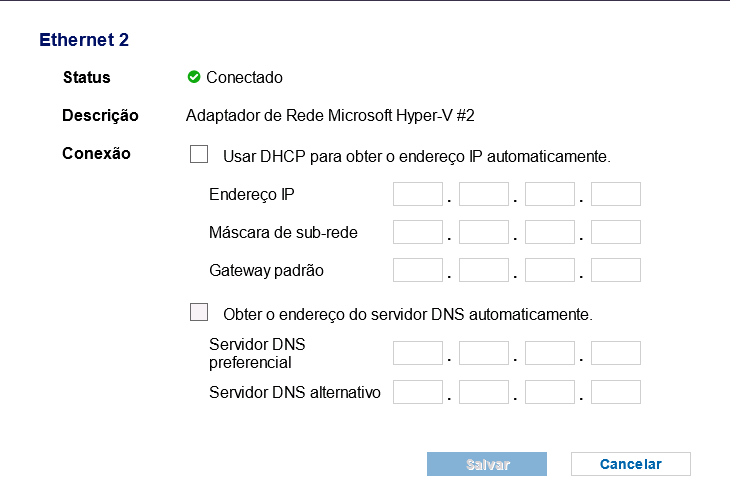Select second octet of Servidor DNS preferencial
The image size is (730, 498).
coord(484,353)
